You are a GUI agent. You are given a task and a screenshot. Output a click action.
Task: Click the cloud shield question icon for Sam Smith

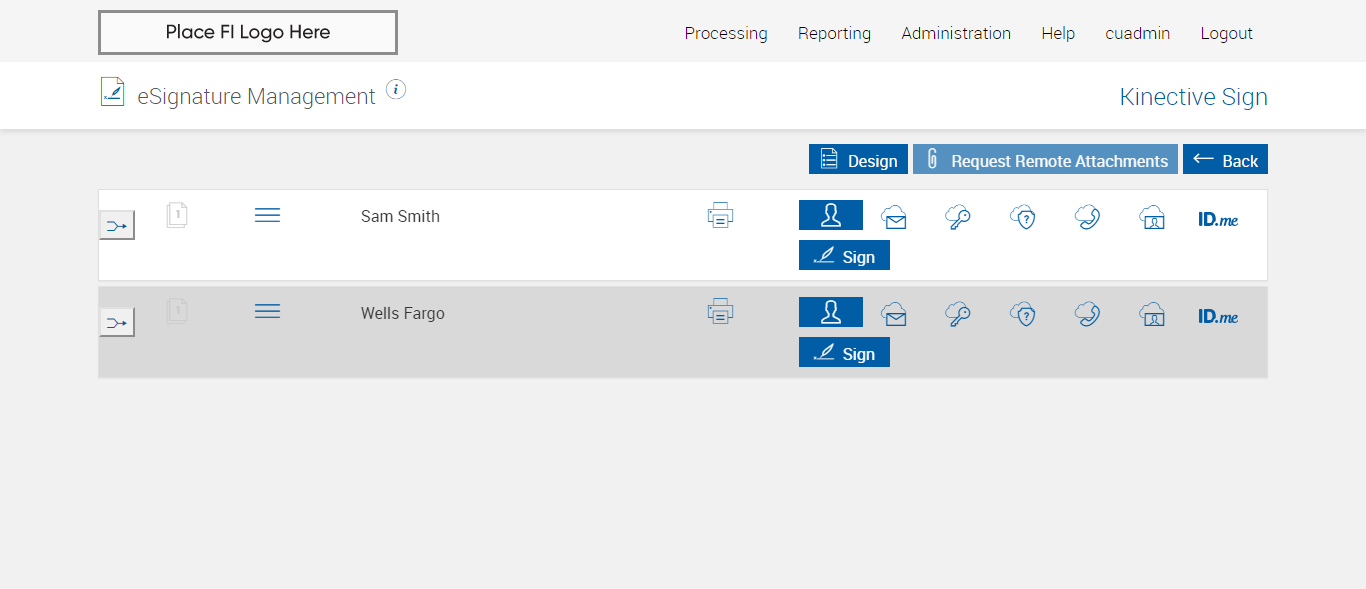tap(1022, 217)
